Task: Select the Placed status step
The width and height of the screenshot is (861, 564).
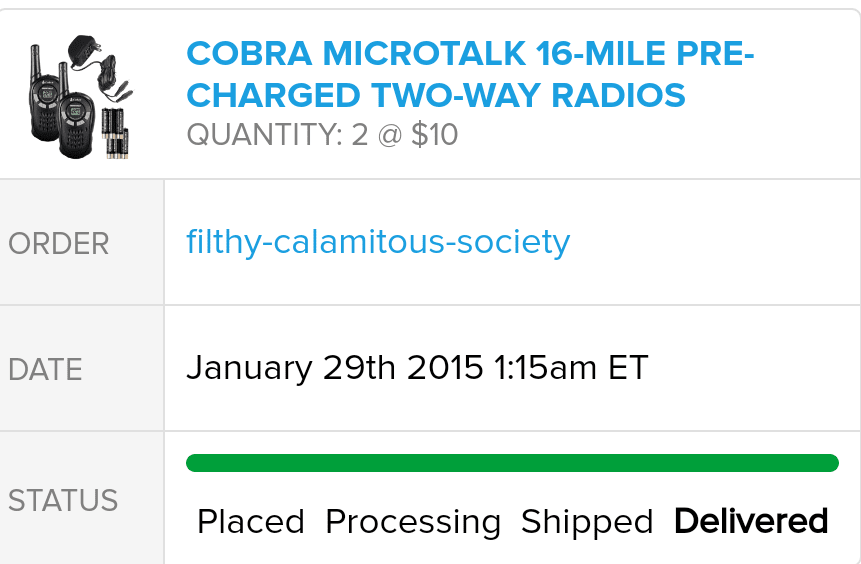Action: tap(251, 521)
